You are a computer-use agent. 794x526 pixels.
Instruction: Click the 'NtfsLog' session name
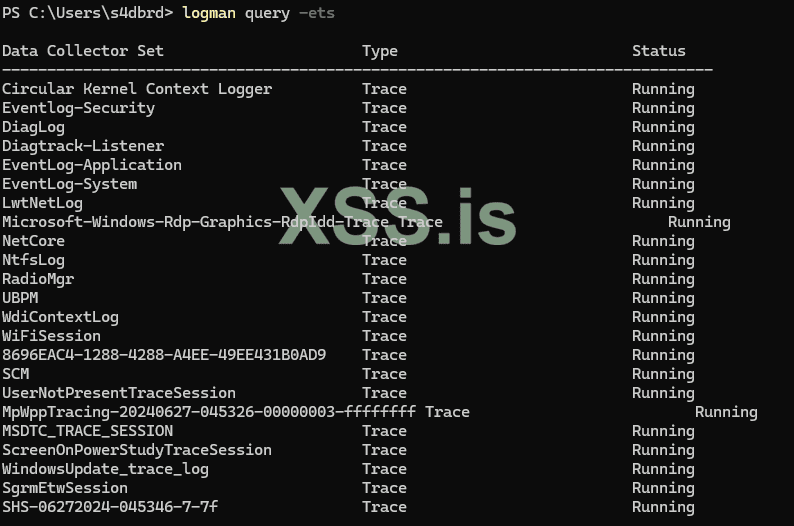click(x=33, y=260)
